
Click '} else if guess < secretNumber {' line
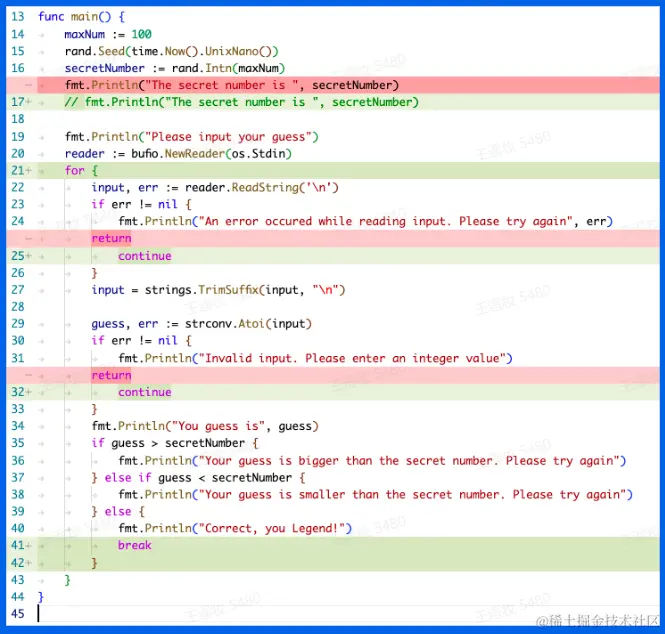(x=198, y=478)
